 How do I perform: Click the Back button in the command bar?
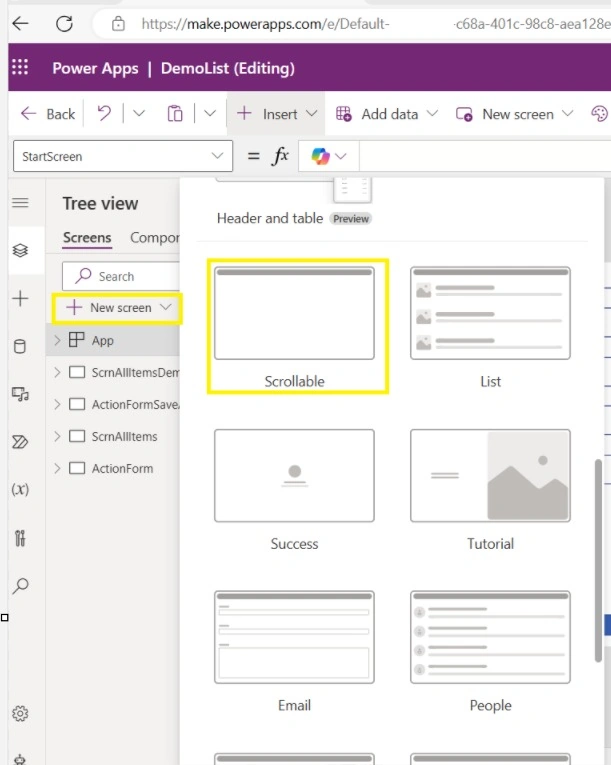48,114
